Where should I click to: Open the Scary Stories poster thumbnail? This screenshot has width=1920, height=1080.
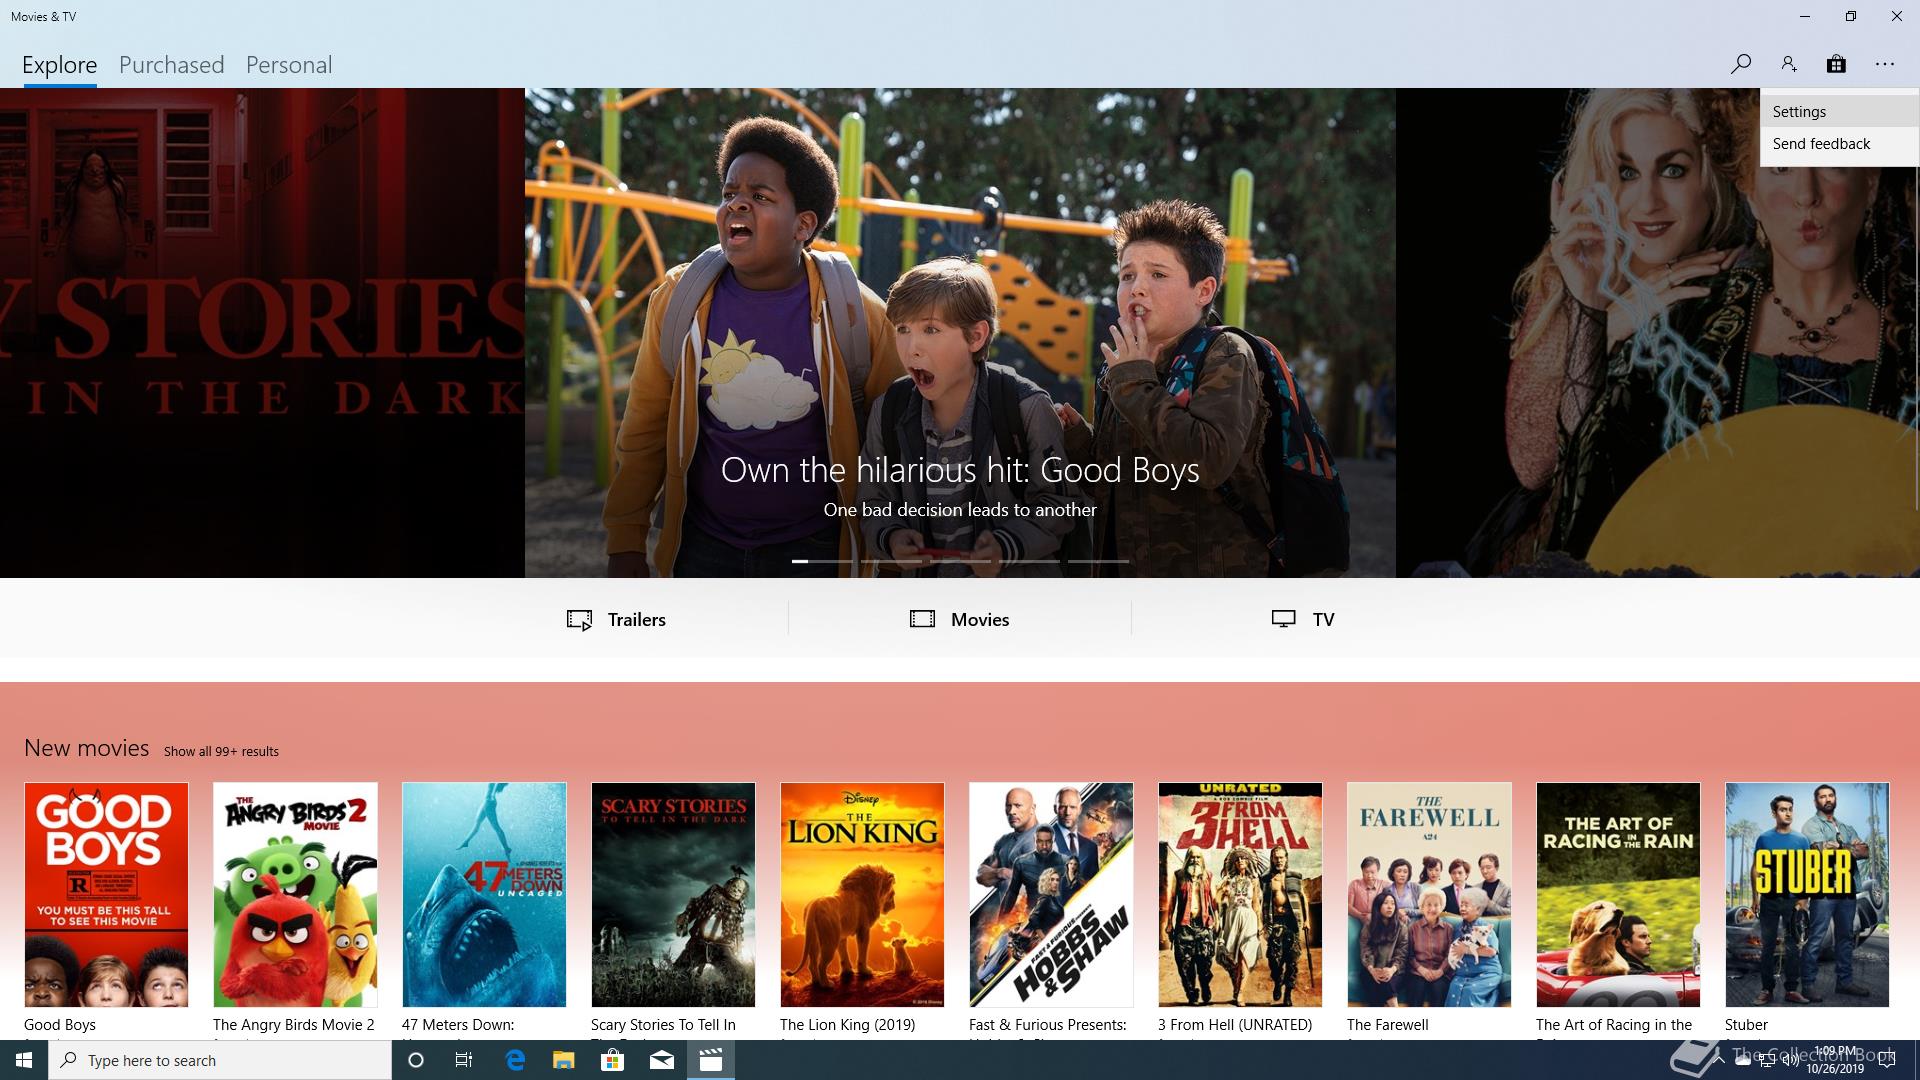pos(673,895)
